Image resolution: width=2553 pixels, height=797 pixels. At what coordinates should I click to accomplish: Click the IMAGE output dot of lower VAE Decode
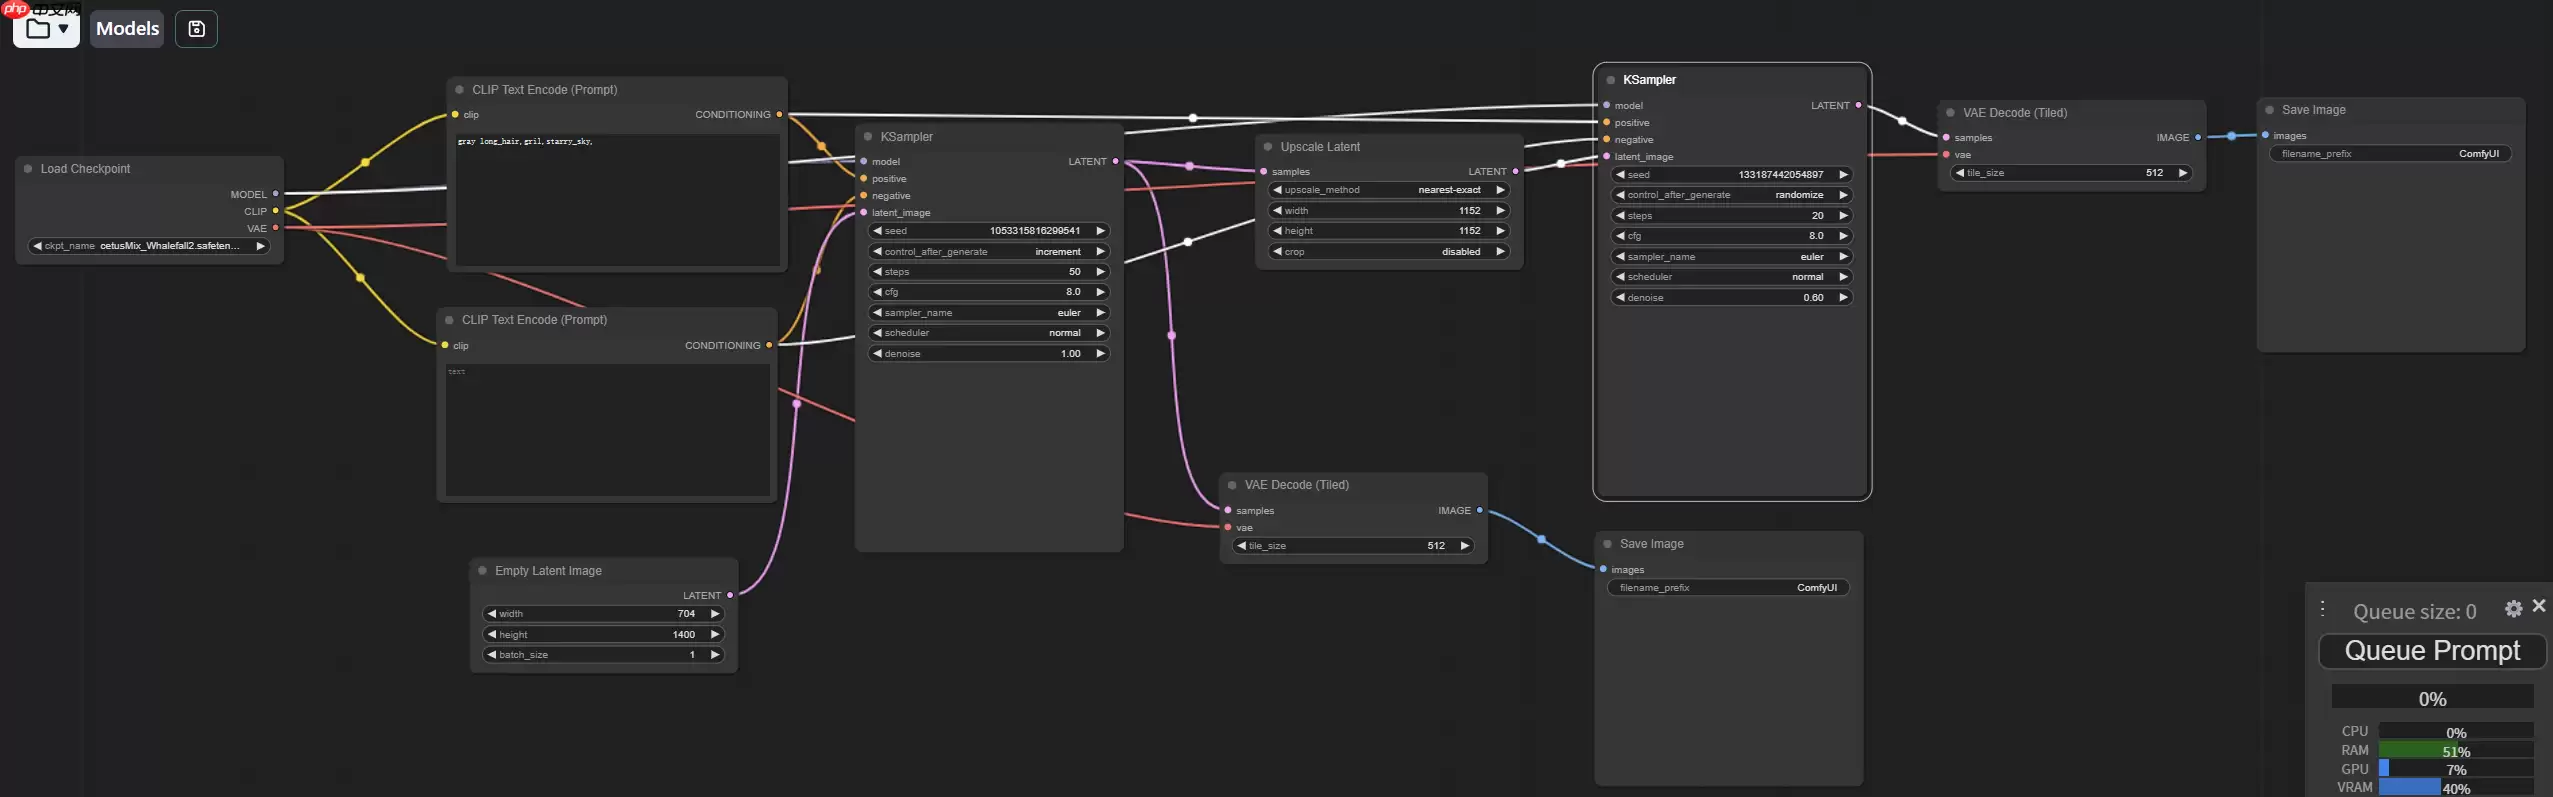coord(1480,511)
